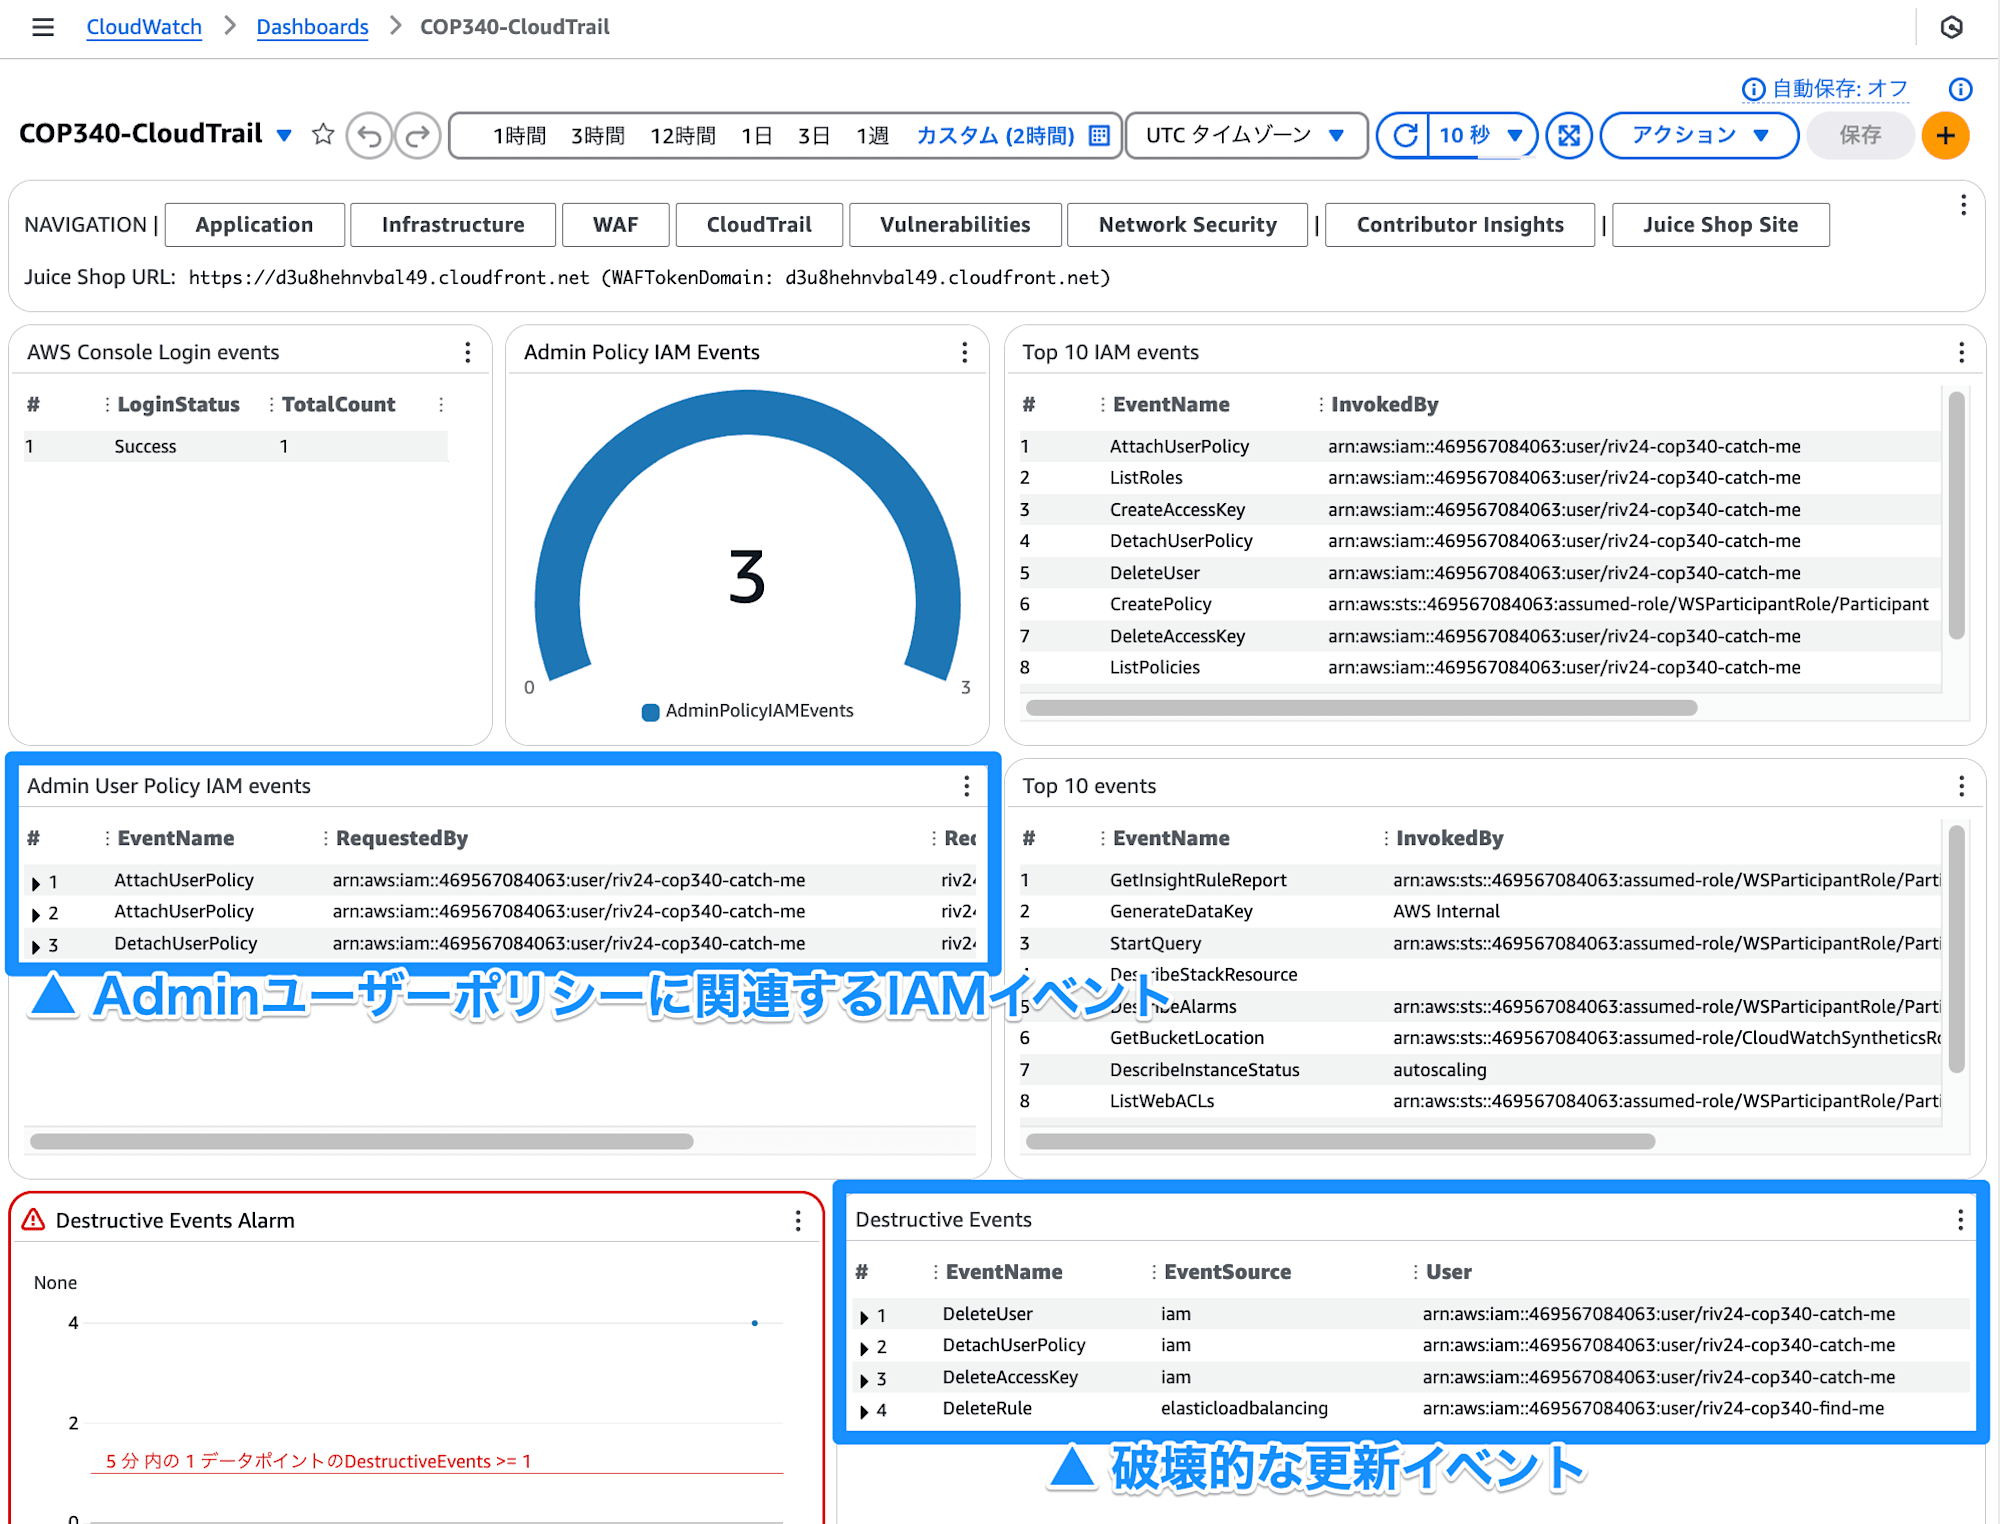Sort by the LoginStatus column header
This screenshot has height=1524, width=2000.
click(x=178, y=404)
